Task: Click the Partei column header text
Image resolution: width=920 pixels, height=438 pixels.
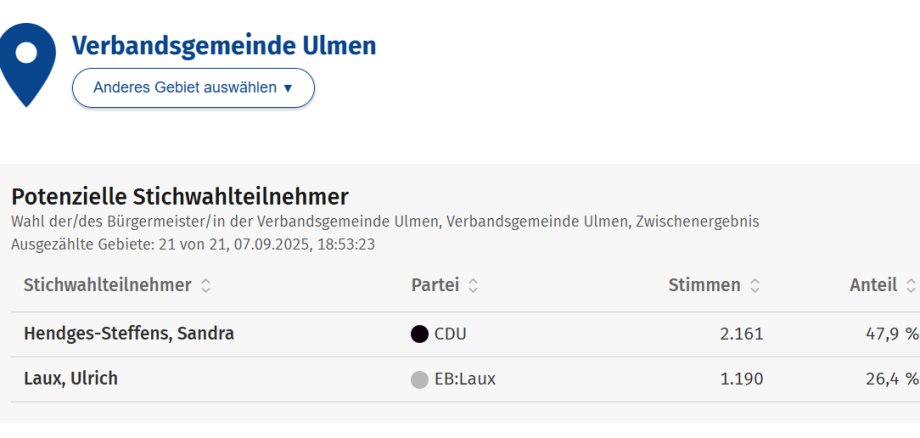Action: [x=435, y=285]
